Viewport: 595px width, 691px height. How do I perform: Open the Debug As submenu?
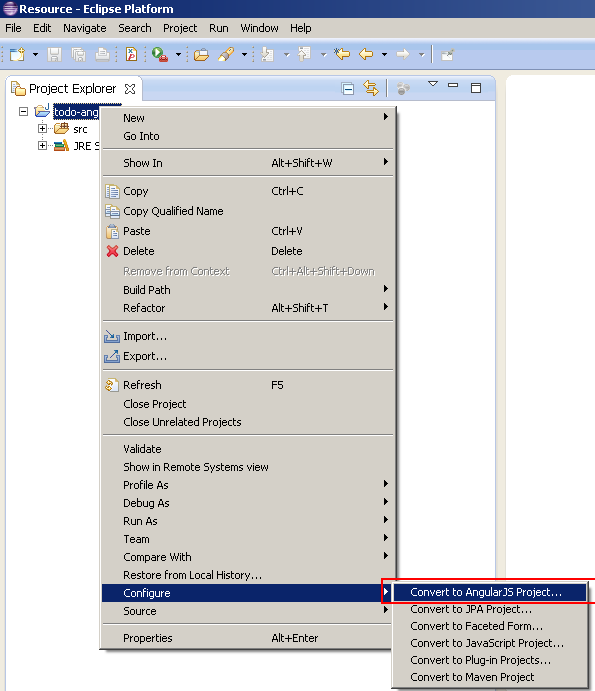(x=247, y=503)
